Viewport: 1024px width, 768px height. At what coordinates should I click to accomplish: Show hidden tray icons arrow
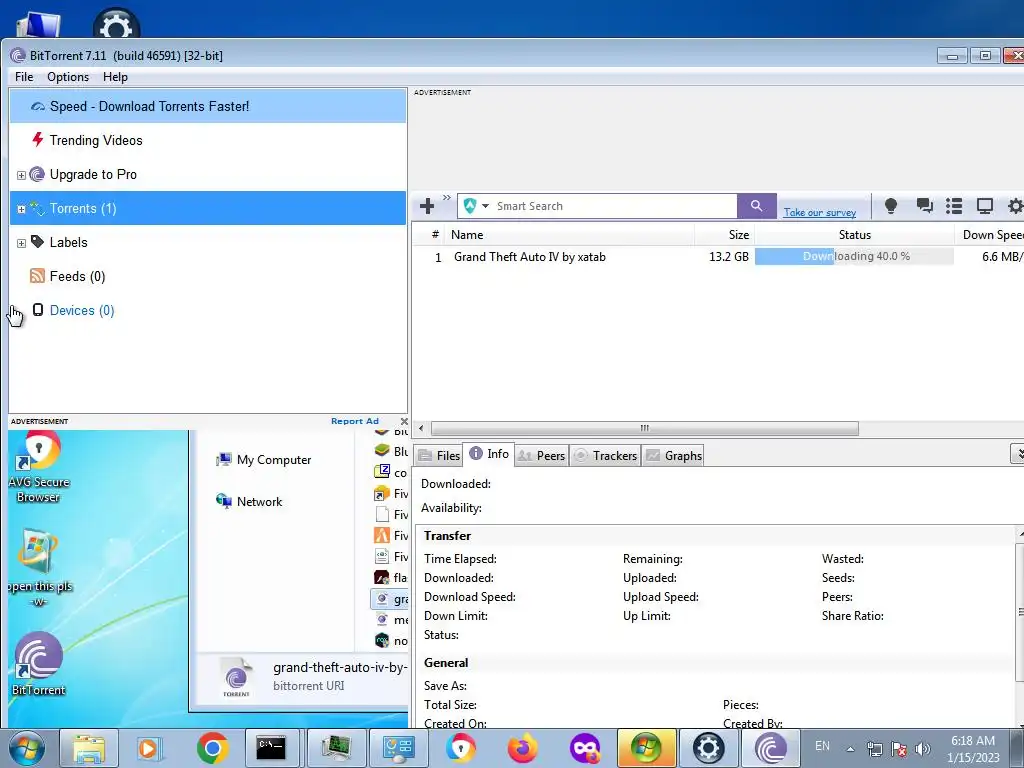[x=850, y=749]
